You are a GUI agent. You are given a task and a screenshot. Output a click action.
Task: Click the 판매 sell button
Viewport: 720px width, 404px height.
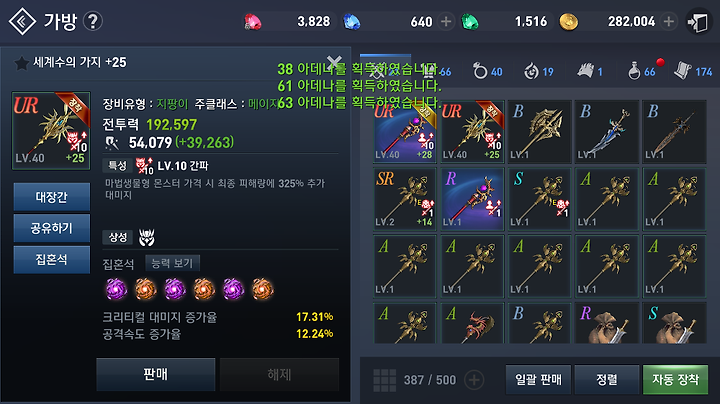[x=156, y=374]
